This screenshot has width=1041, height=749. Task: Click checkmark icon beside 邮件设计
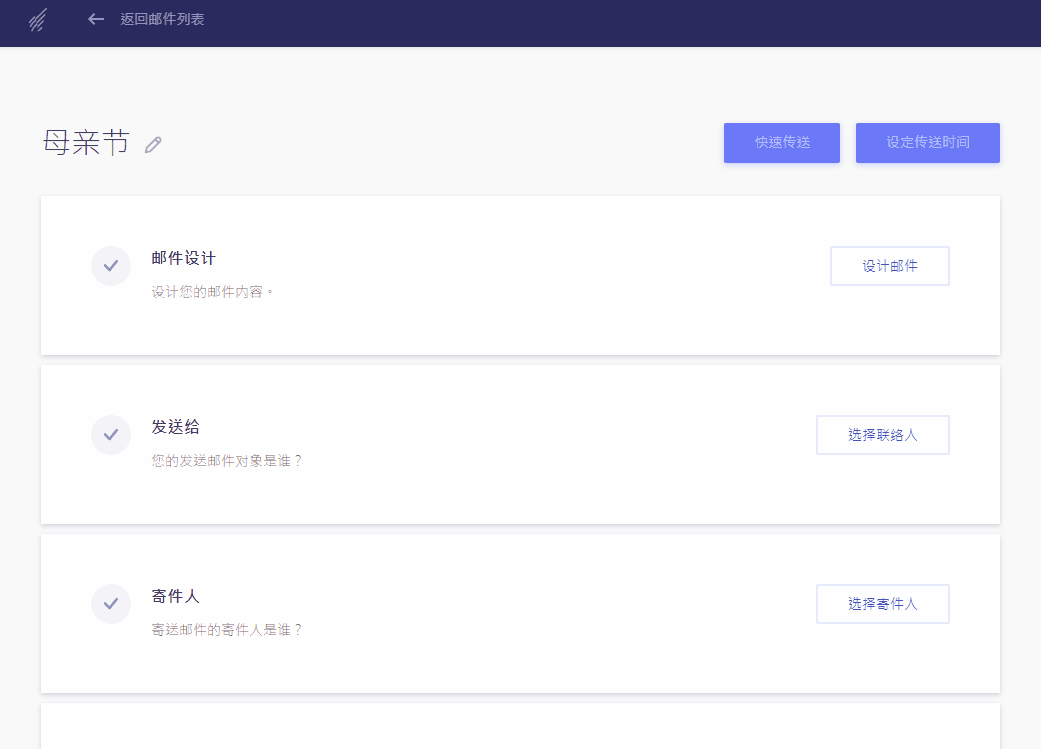click(111, 266)
